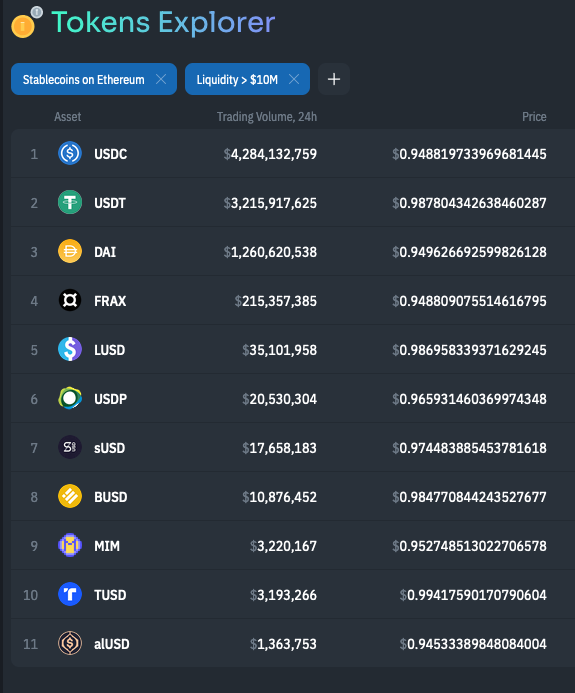Select FRAX price $0.948809075514616795
575x693 pixels.
469,301
